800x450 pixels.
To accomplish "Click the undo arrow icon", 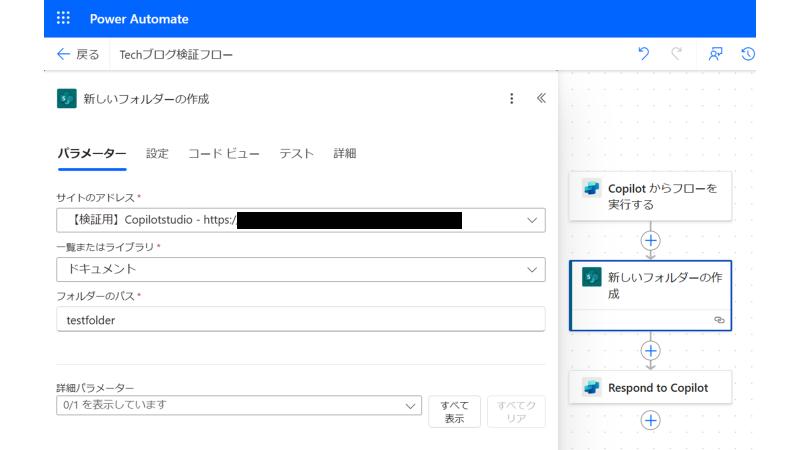I will coord(643,54).
